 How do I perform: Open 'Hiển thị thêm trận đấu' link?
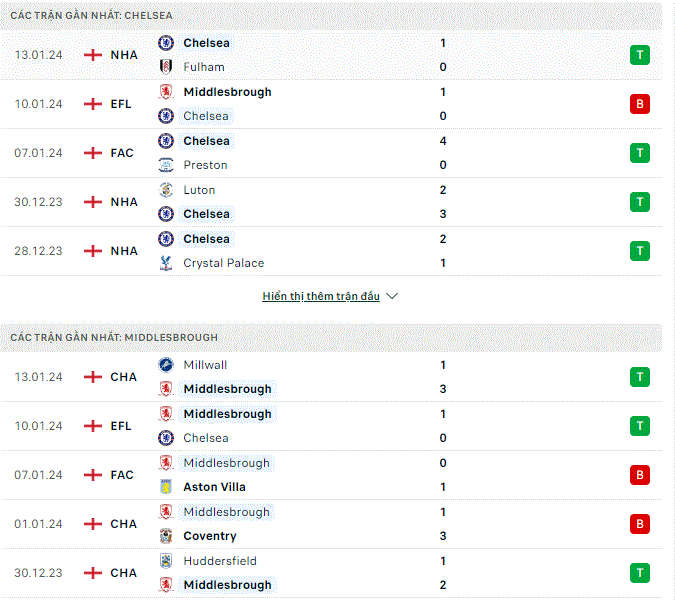tap(321, 296)
